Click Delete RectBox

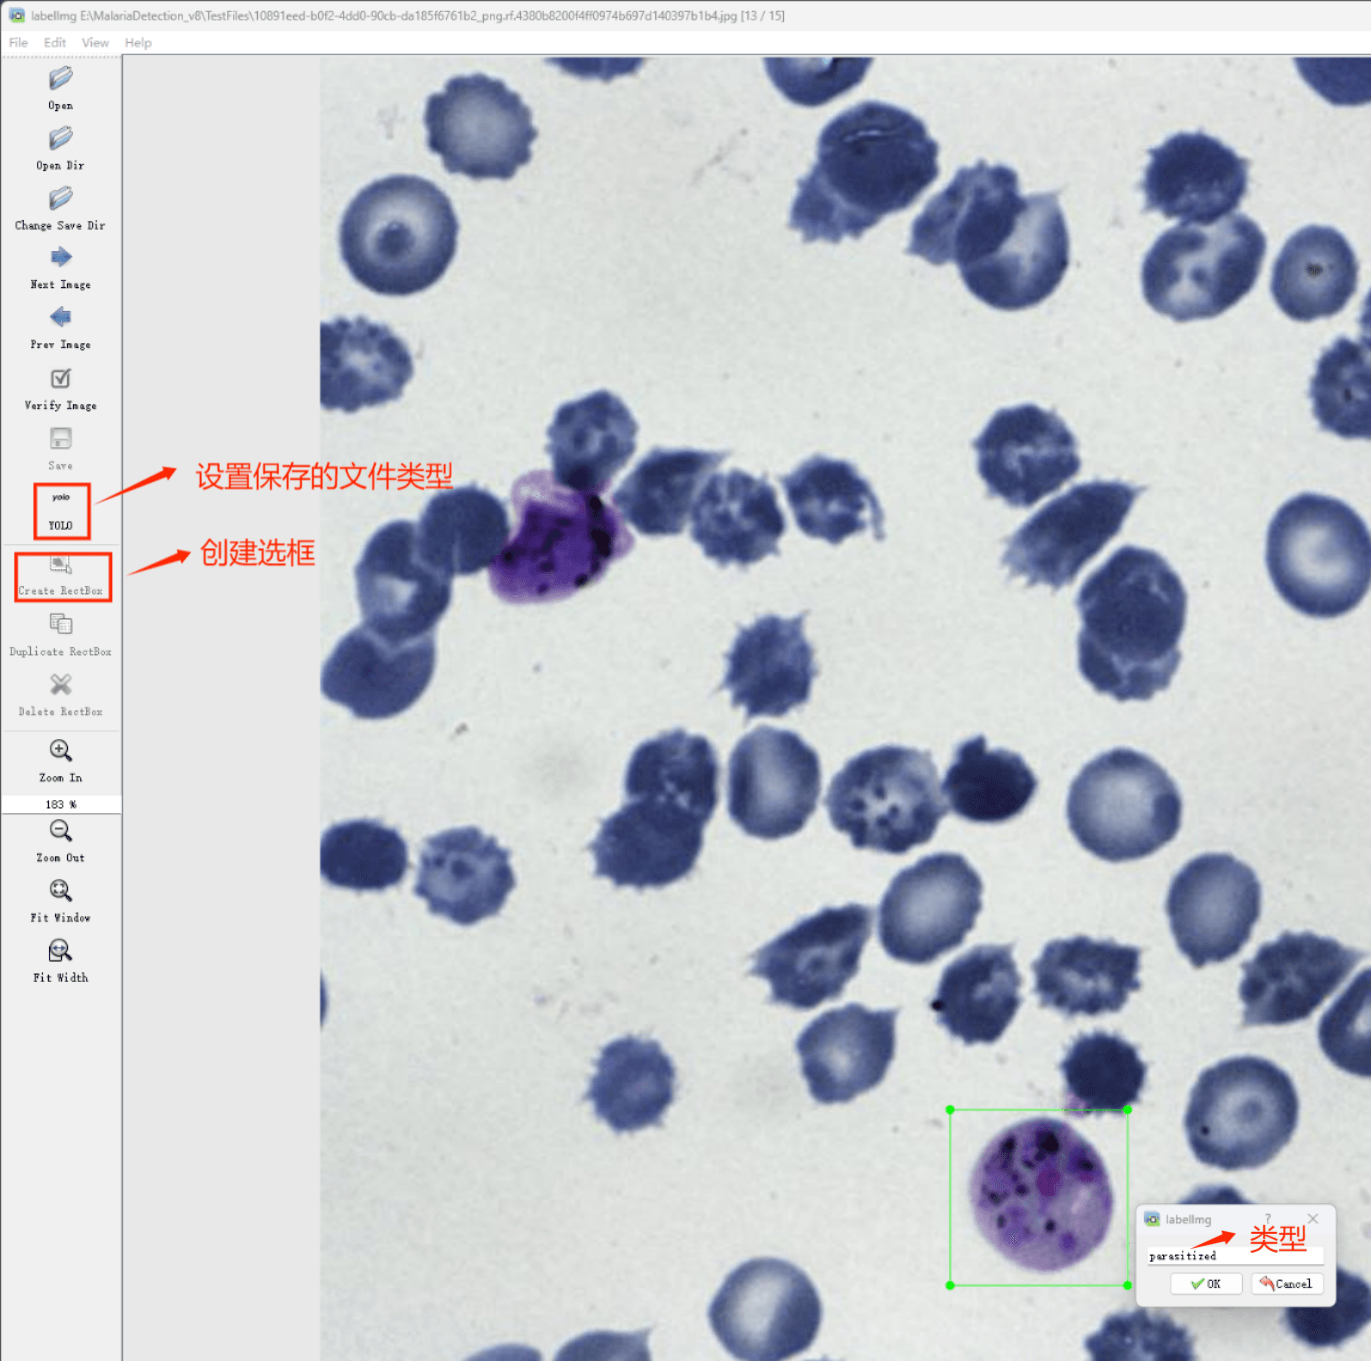pyautogui.click(x=60, y=695)
